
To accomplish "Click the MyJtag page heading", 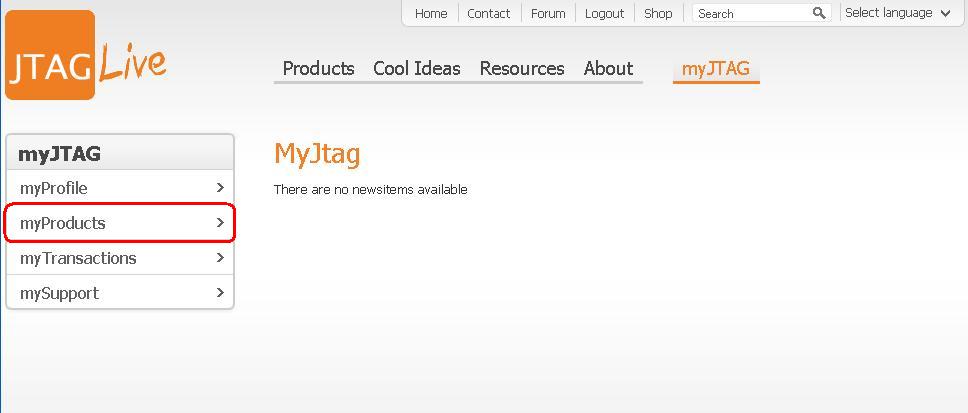I will pos(317,154).
